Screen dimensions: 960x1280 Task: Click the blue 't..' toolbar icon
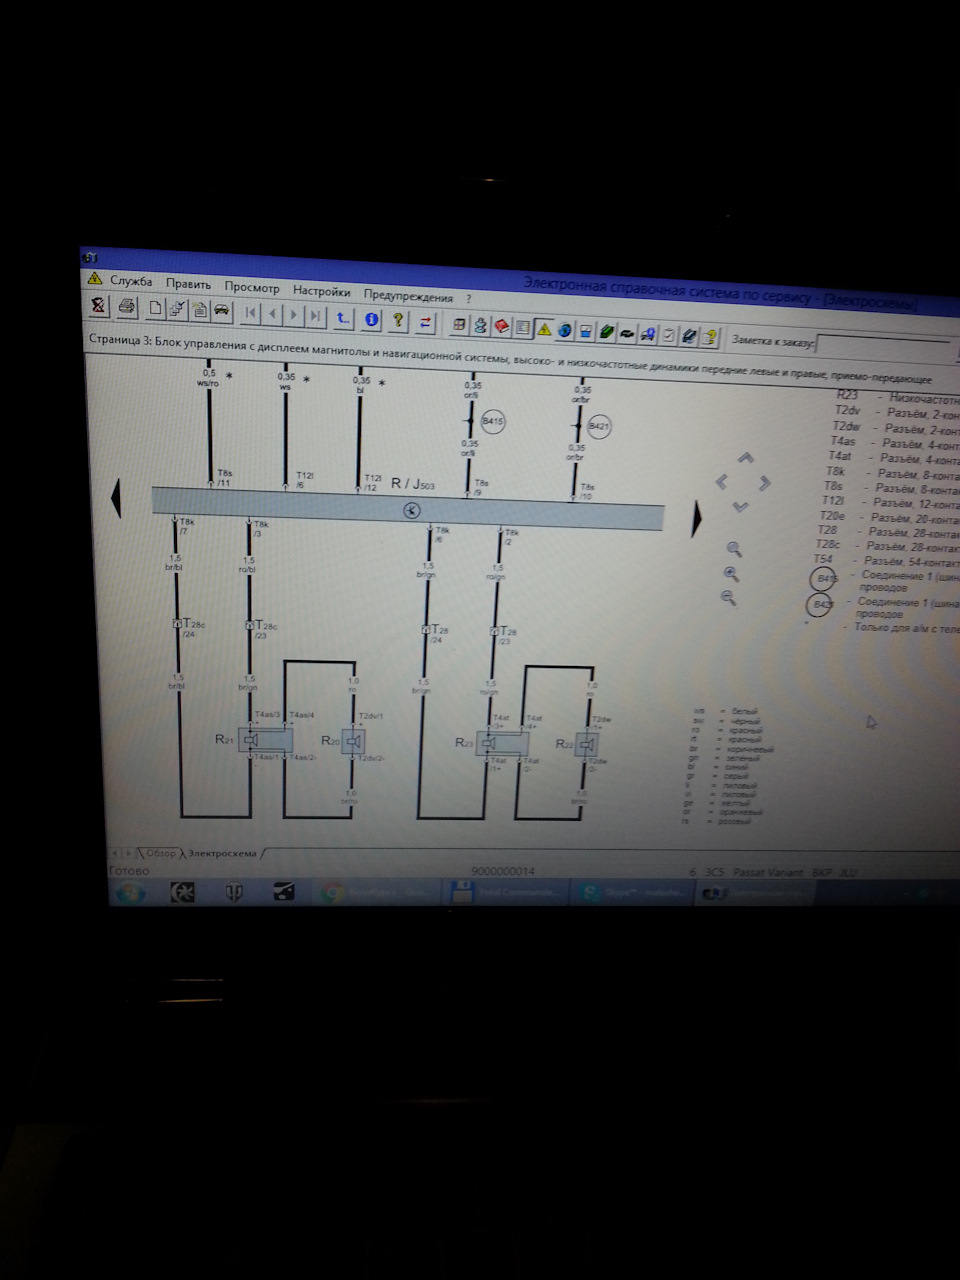(x=343, y=319)
